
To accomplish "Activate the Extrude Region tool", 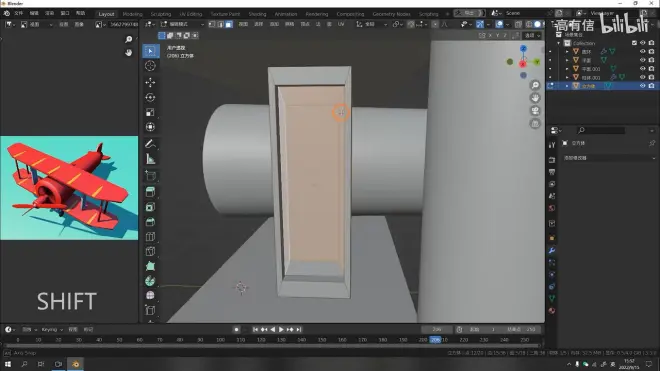I will [150, 192].
